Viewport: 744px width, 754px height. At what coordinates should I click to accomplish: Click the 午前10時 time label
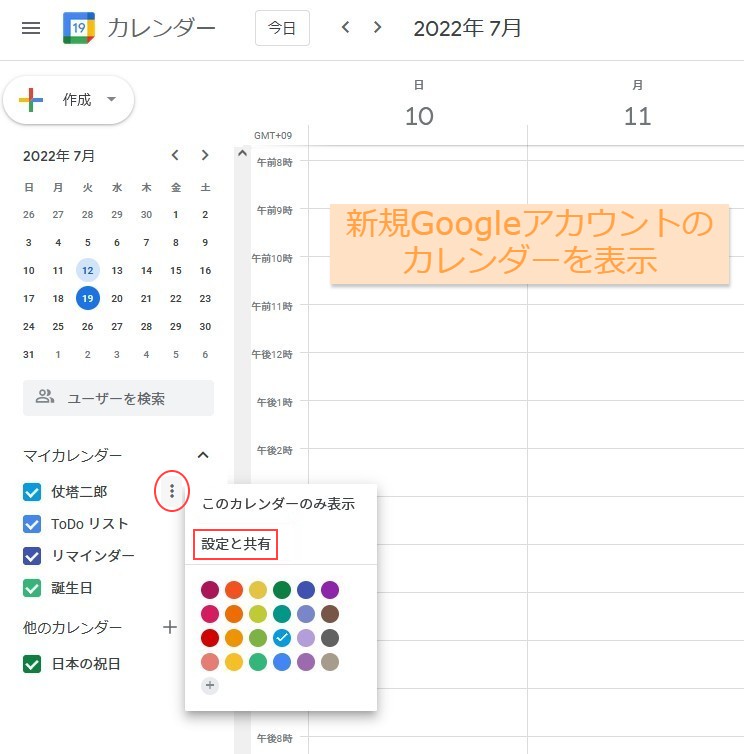click(272, 258)
